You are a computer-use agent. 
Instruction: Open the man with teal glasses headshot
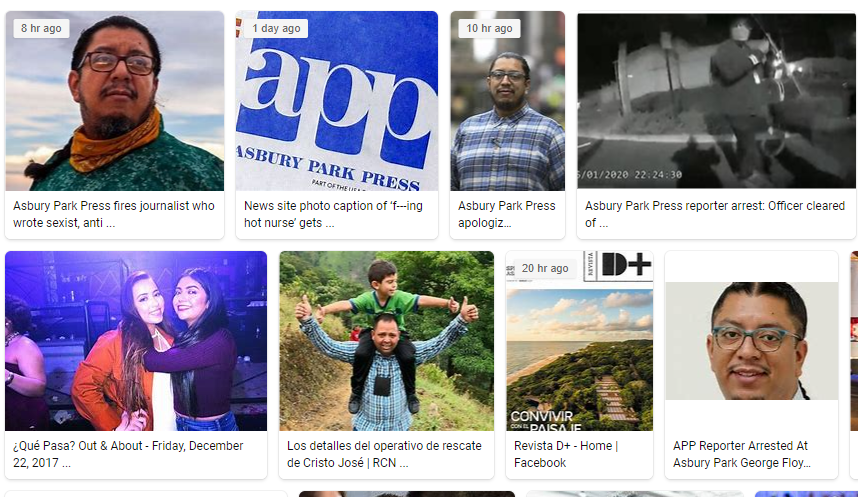[751, 340]
